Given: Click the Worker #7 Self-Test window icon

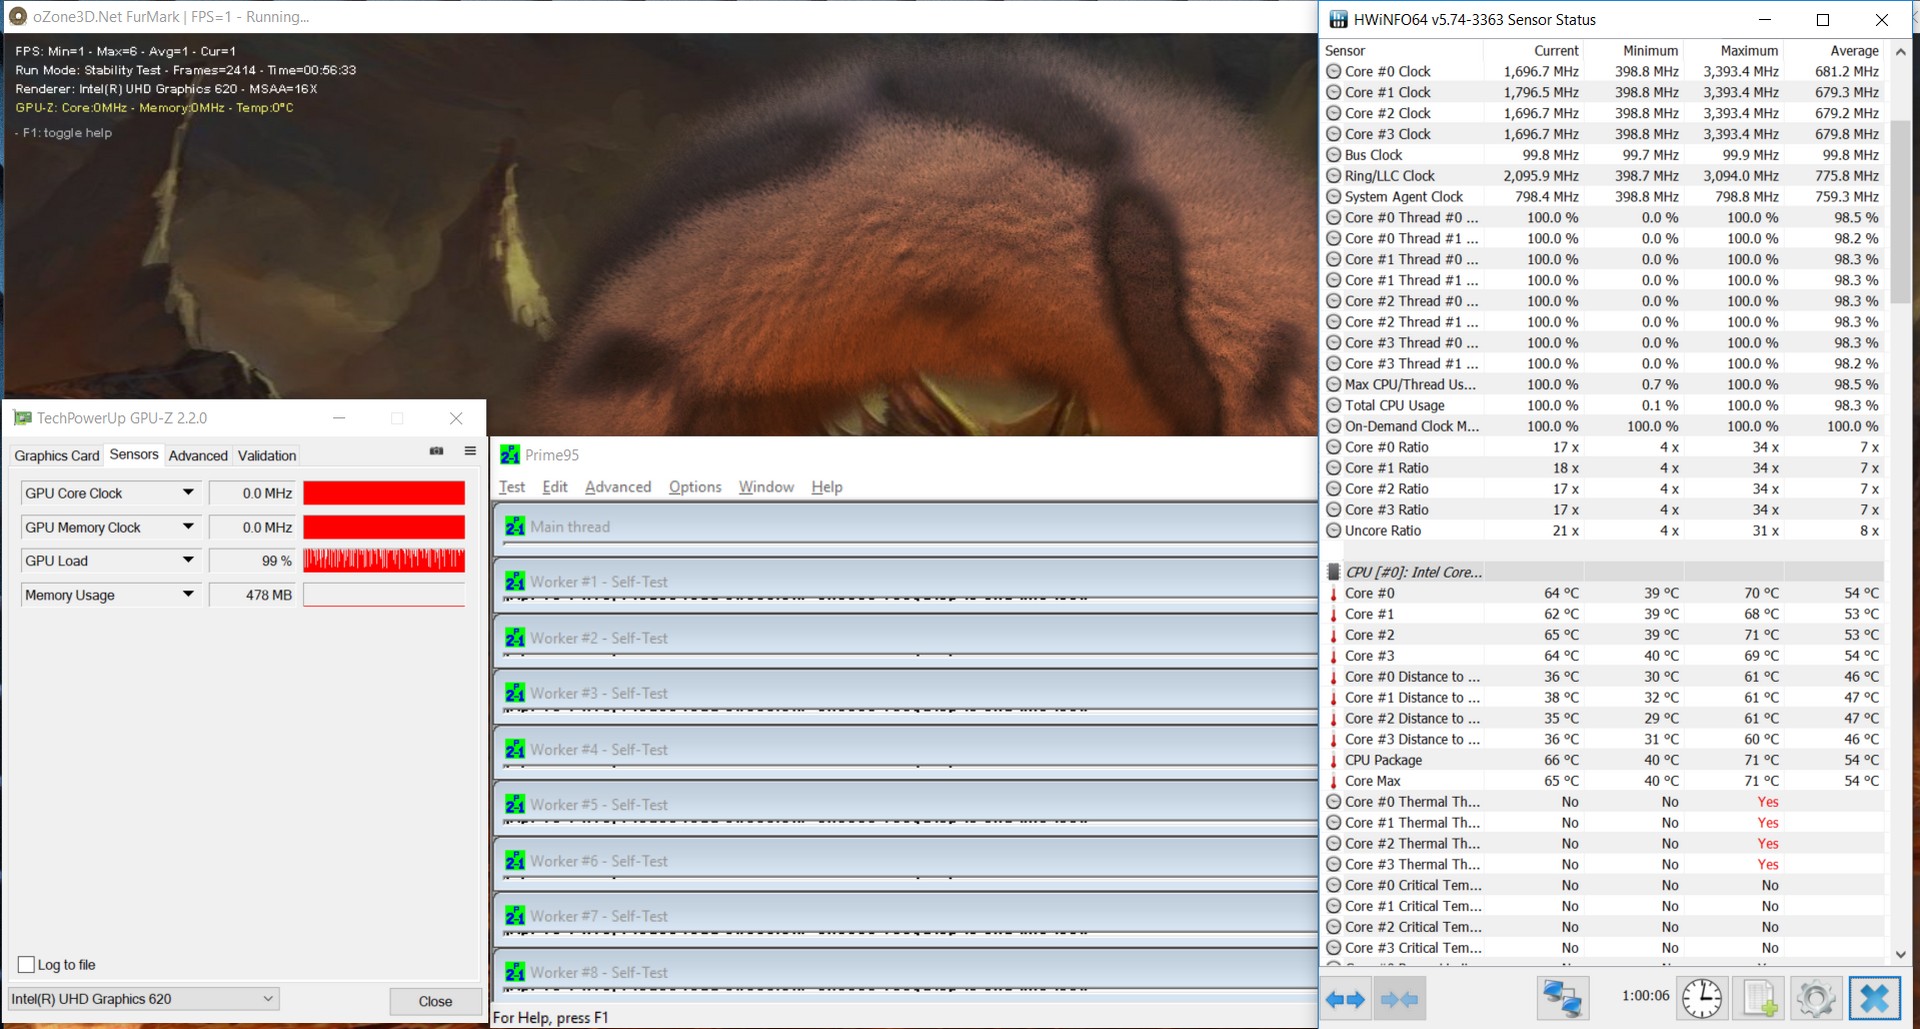Looking at the screenshot, I should (x=515, y=916).
